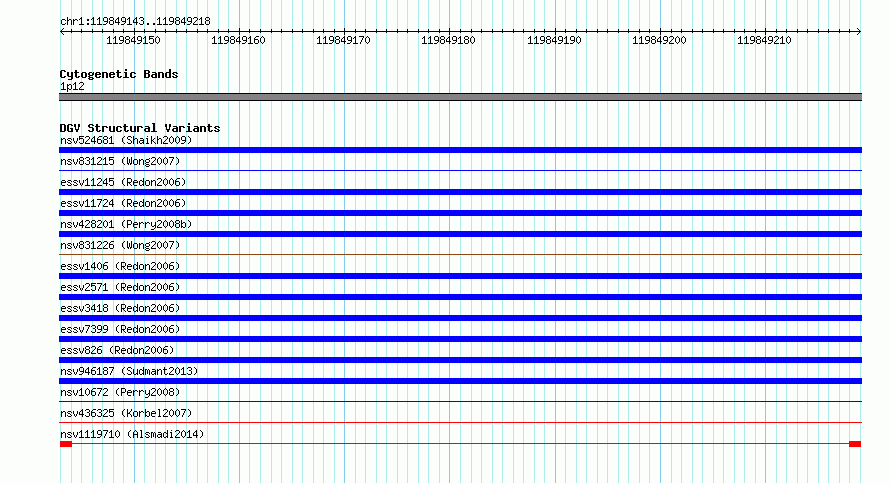Click nsv10672 (Perry2008) label

pos(120,392)
